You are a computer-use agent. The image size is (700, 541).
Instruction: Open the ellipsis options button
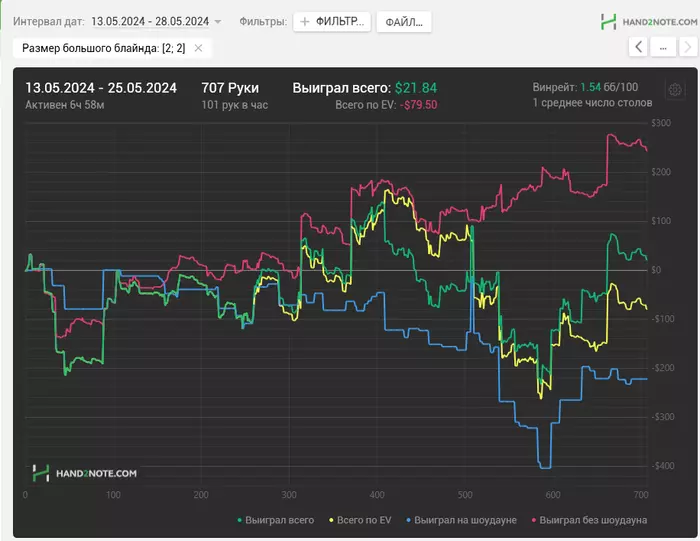pyautogui.click(x=663, y=46)
